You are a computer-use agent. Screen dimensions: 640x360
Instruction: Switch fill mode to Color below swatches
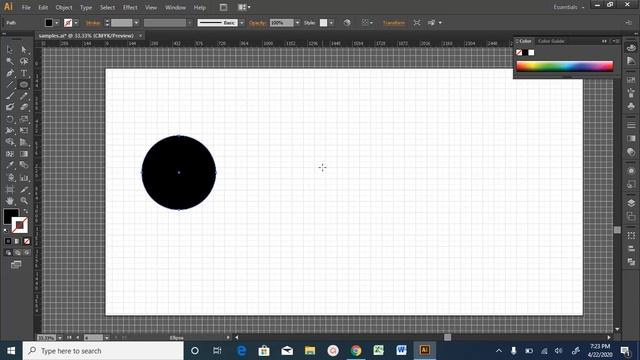tap(8, 241)
